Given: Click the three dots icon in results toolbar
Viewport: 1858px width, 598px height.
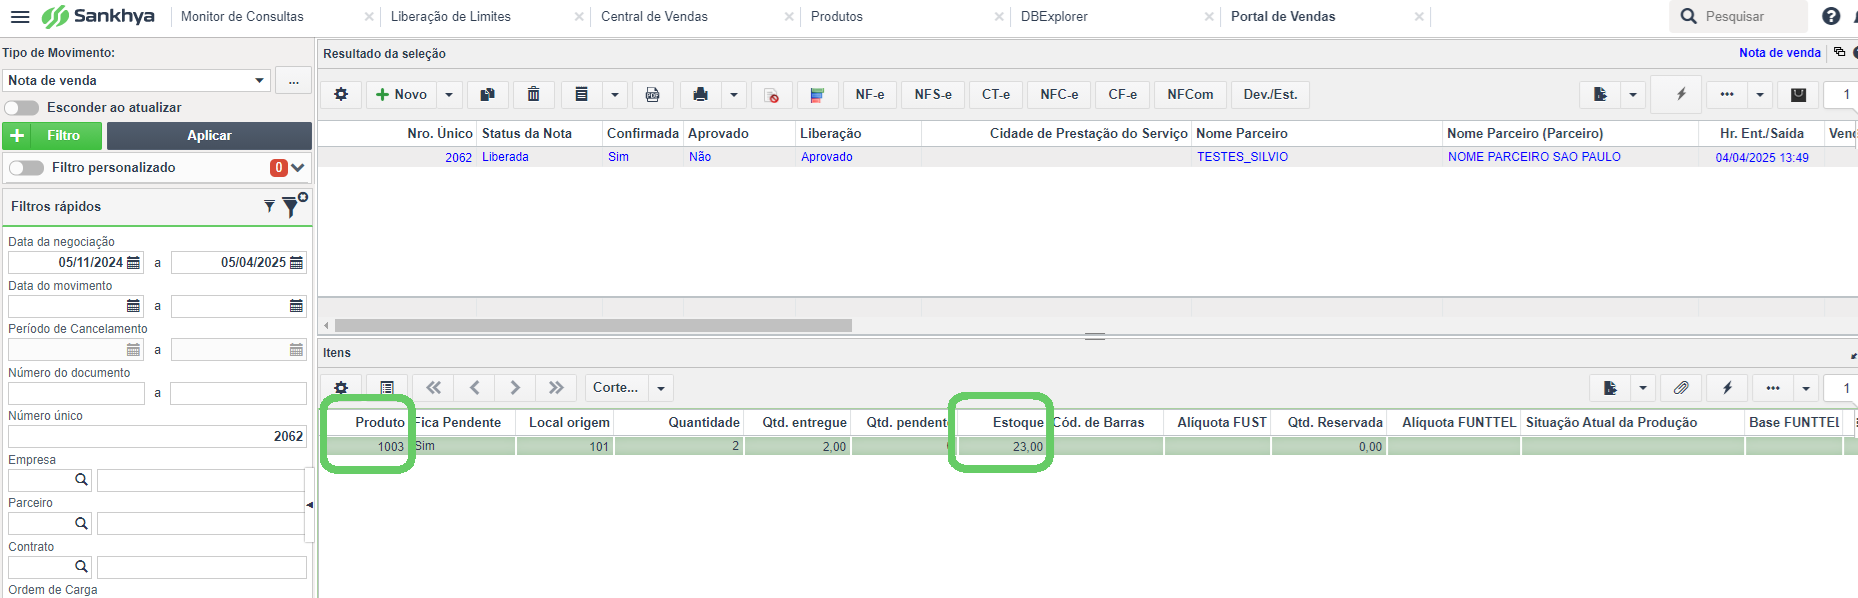Looking at the screenshot, I should (x=1727, y=94).
